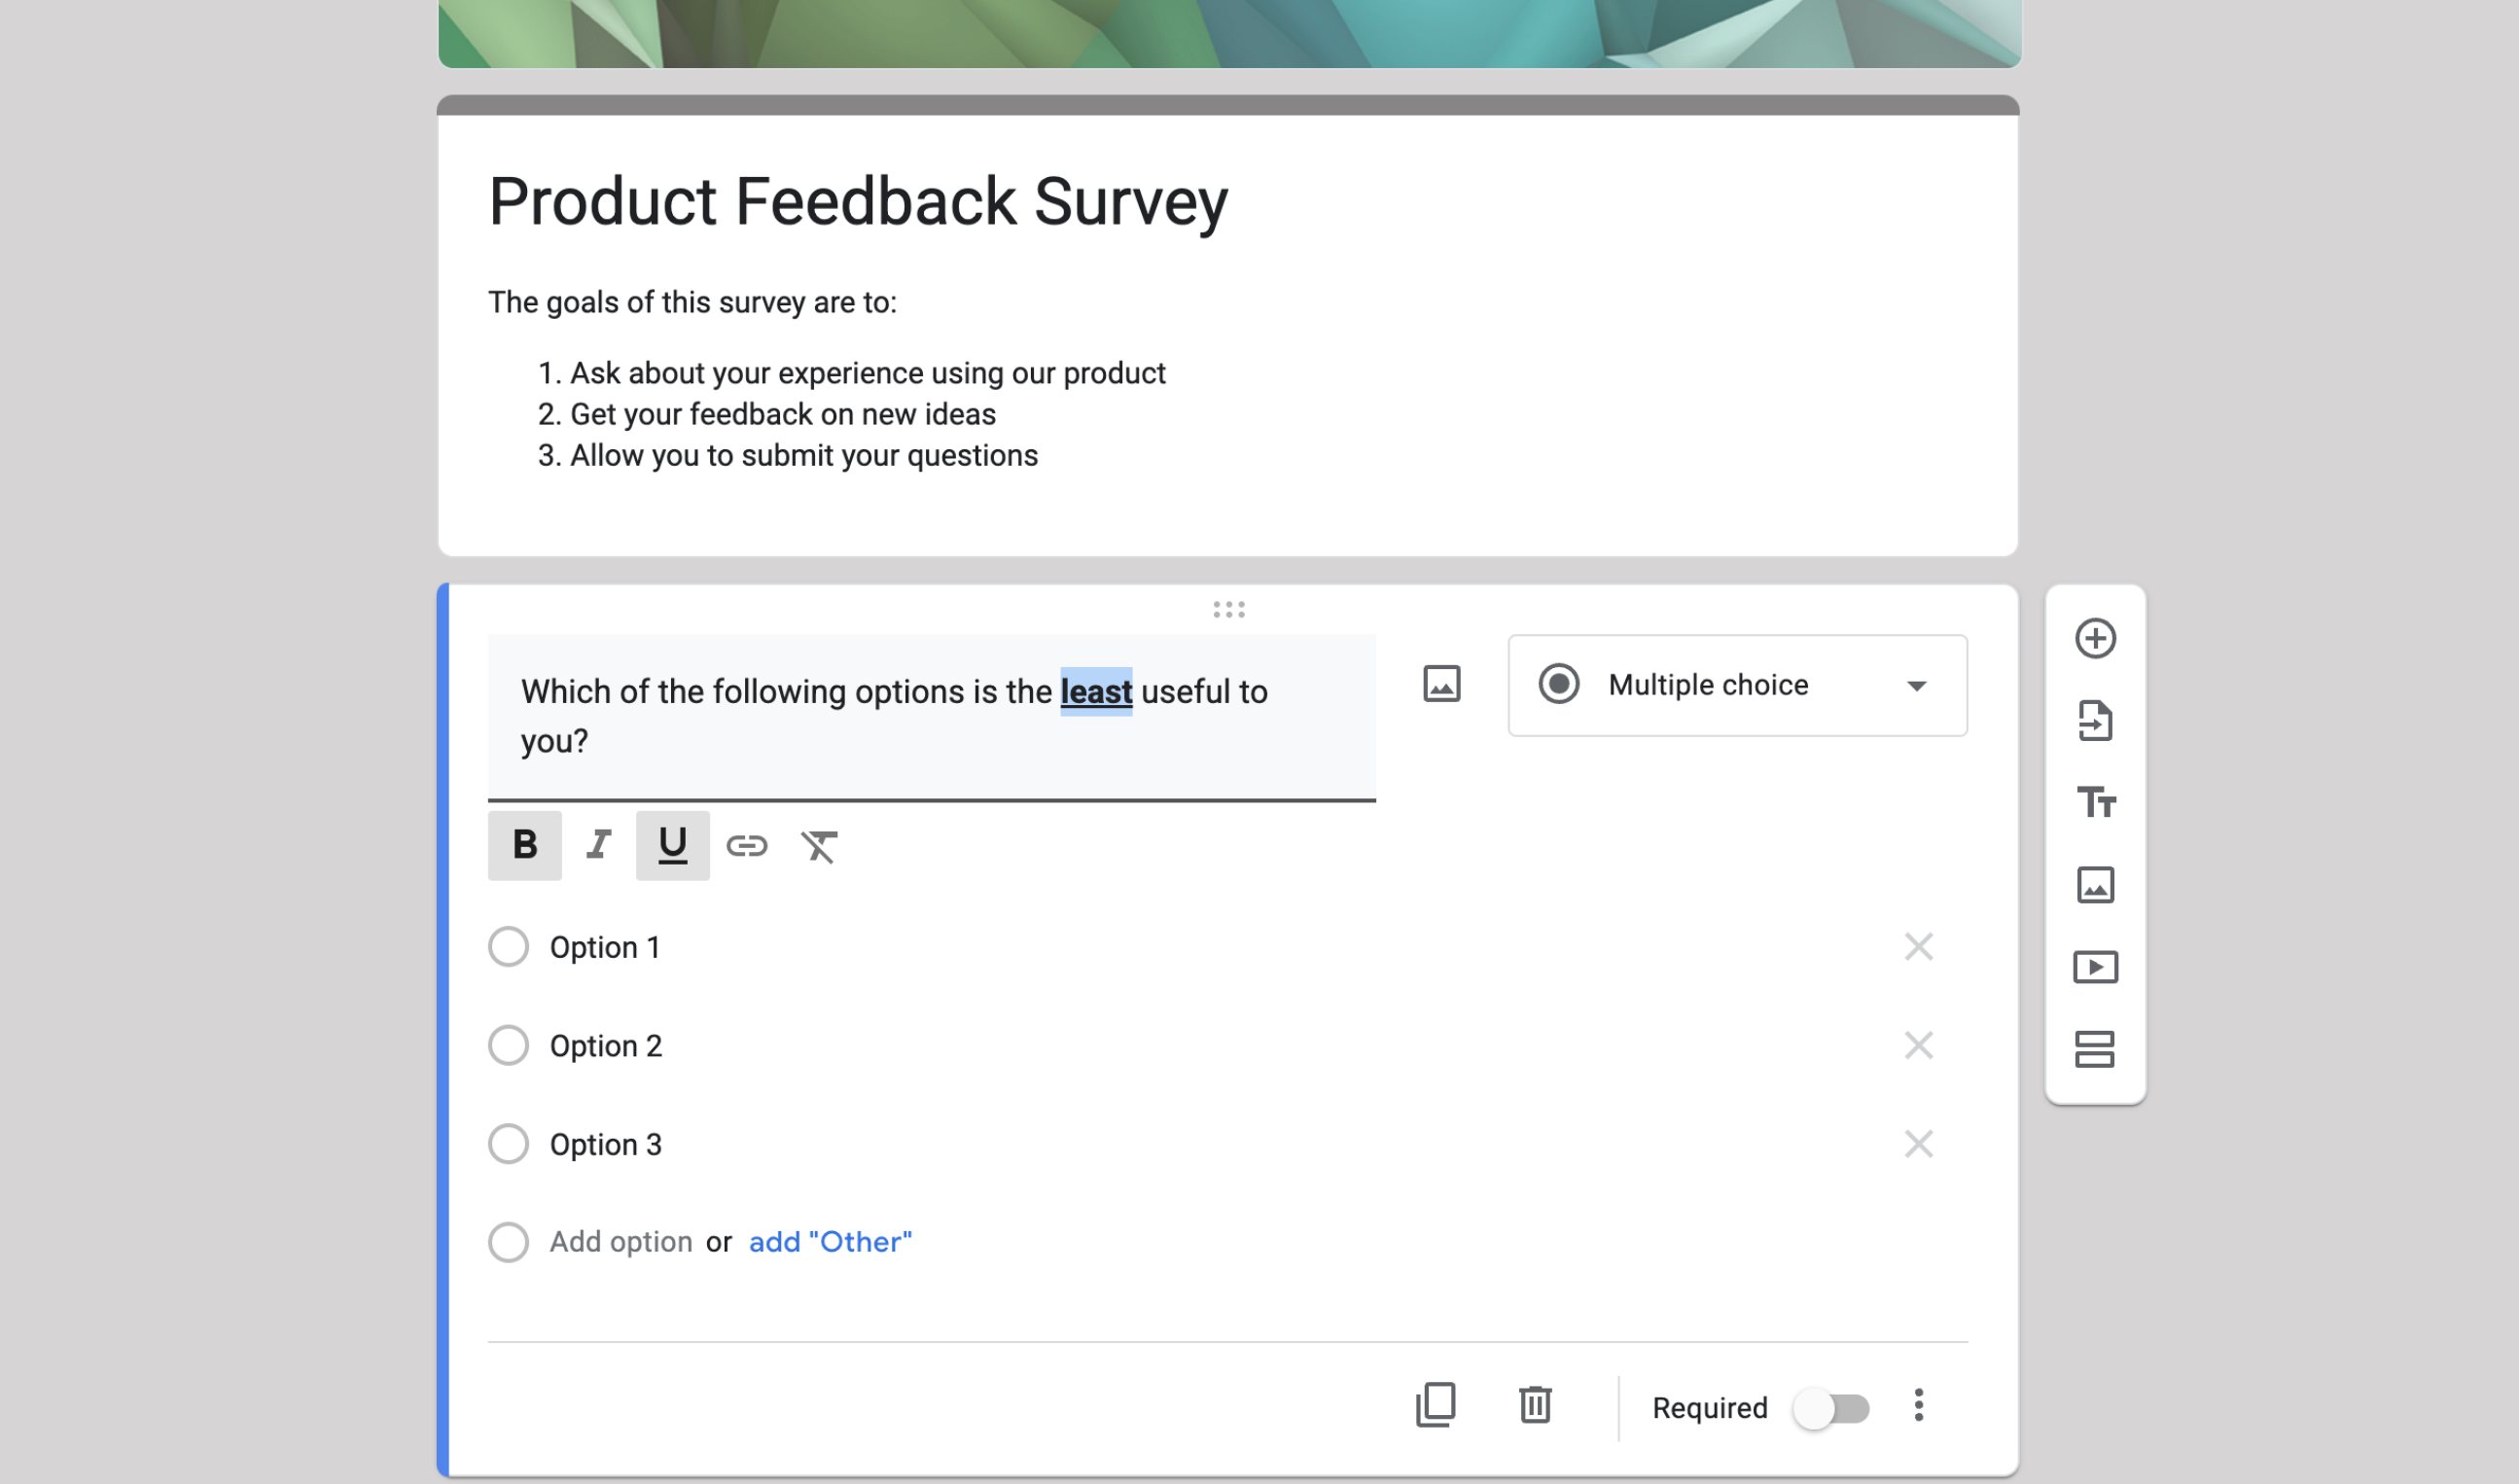Image resolution: width=2519 pixels, height=1484 pixels.
Task: Click the Add video icon
Action: click(2095, 967)
